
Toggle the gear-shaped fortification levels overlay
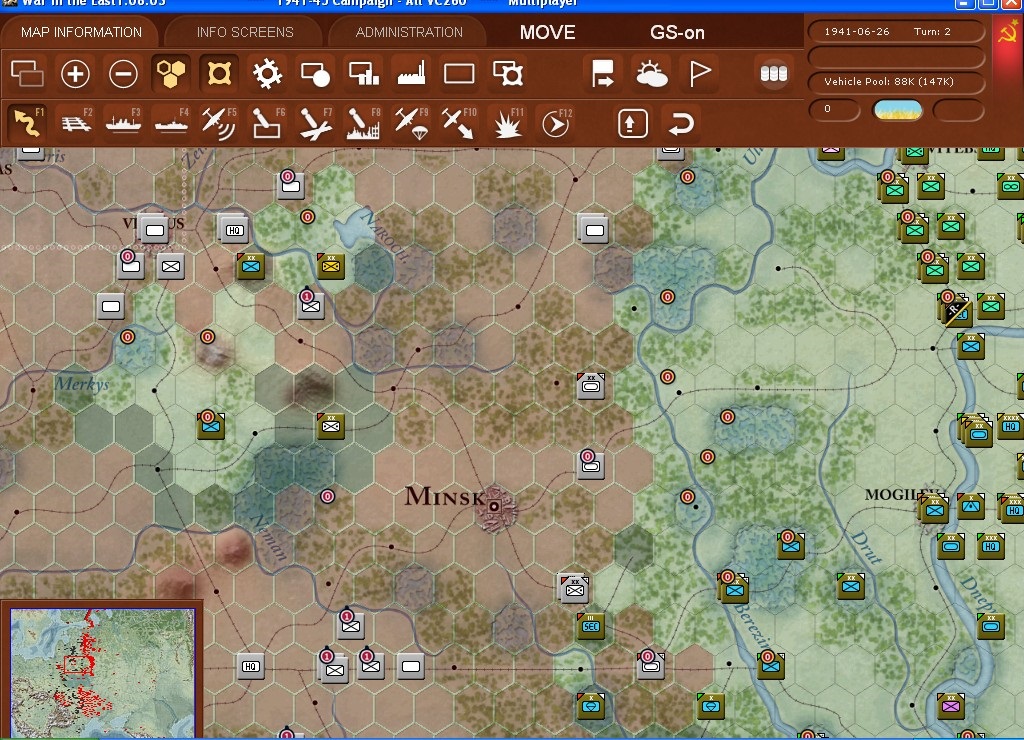coord(267,73)
